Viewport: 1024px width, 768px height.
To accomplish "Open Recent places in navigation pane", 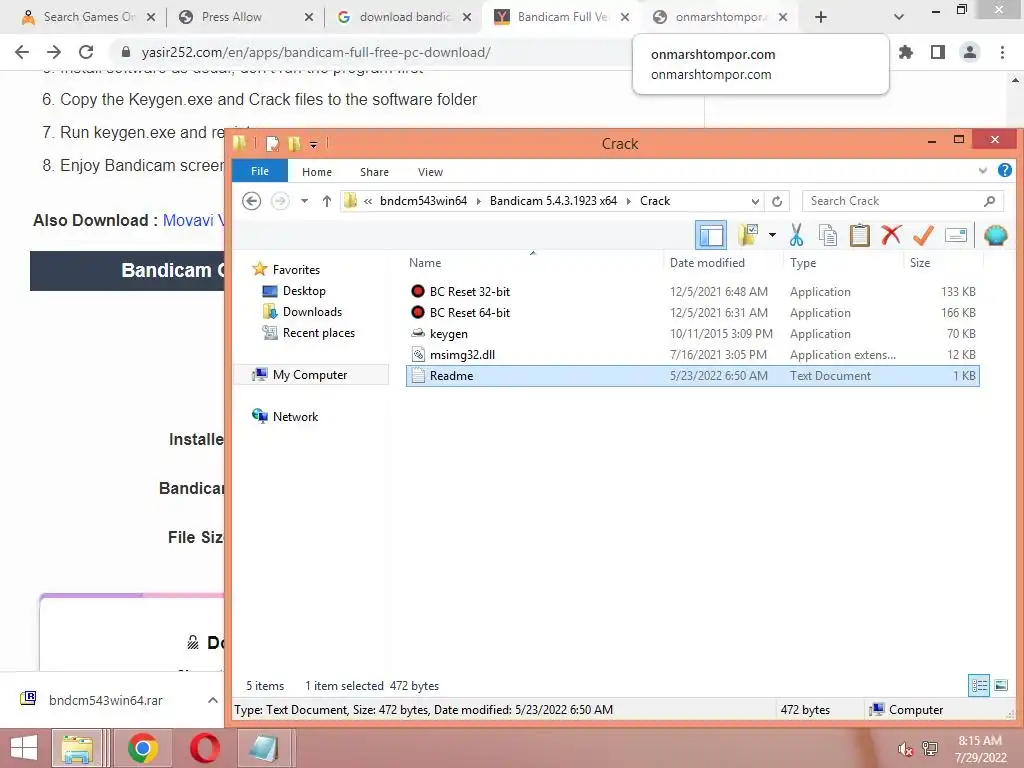I will click(319, 332).
